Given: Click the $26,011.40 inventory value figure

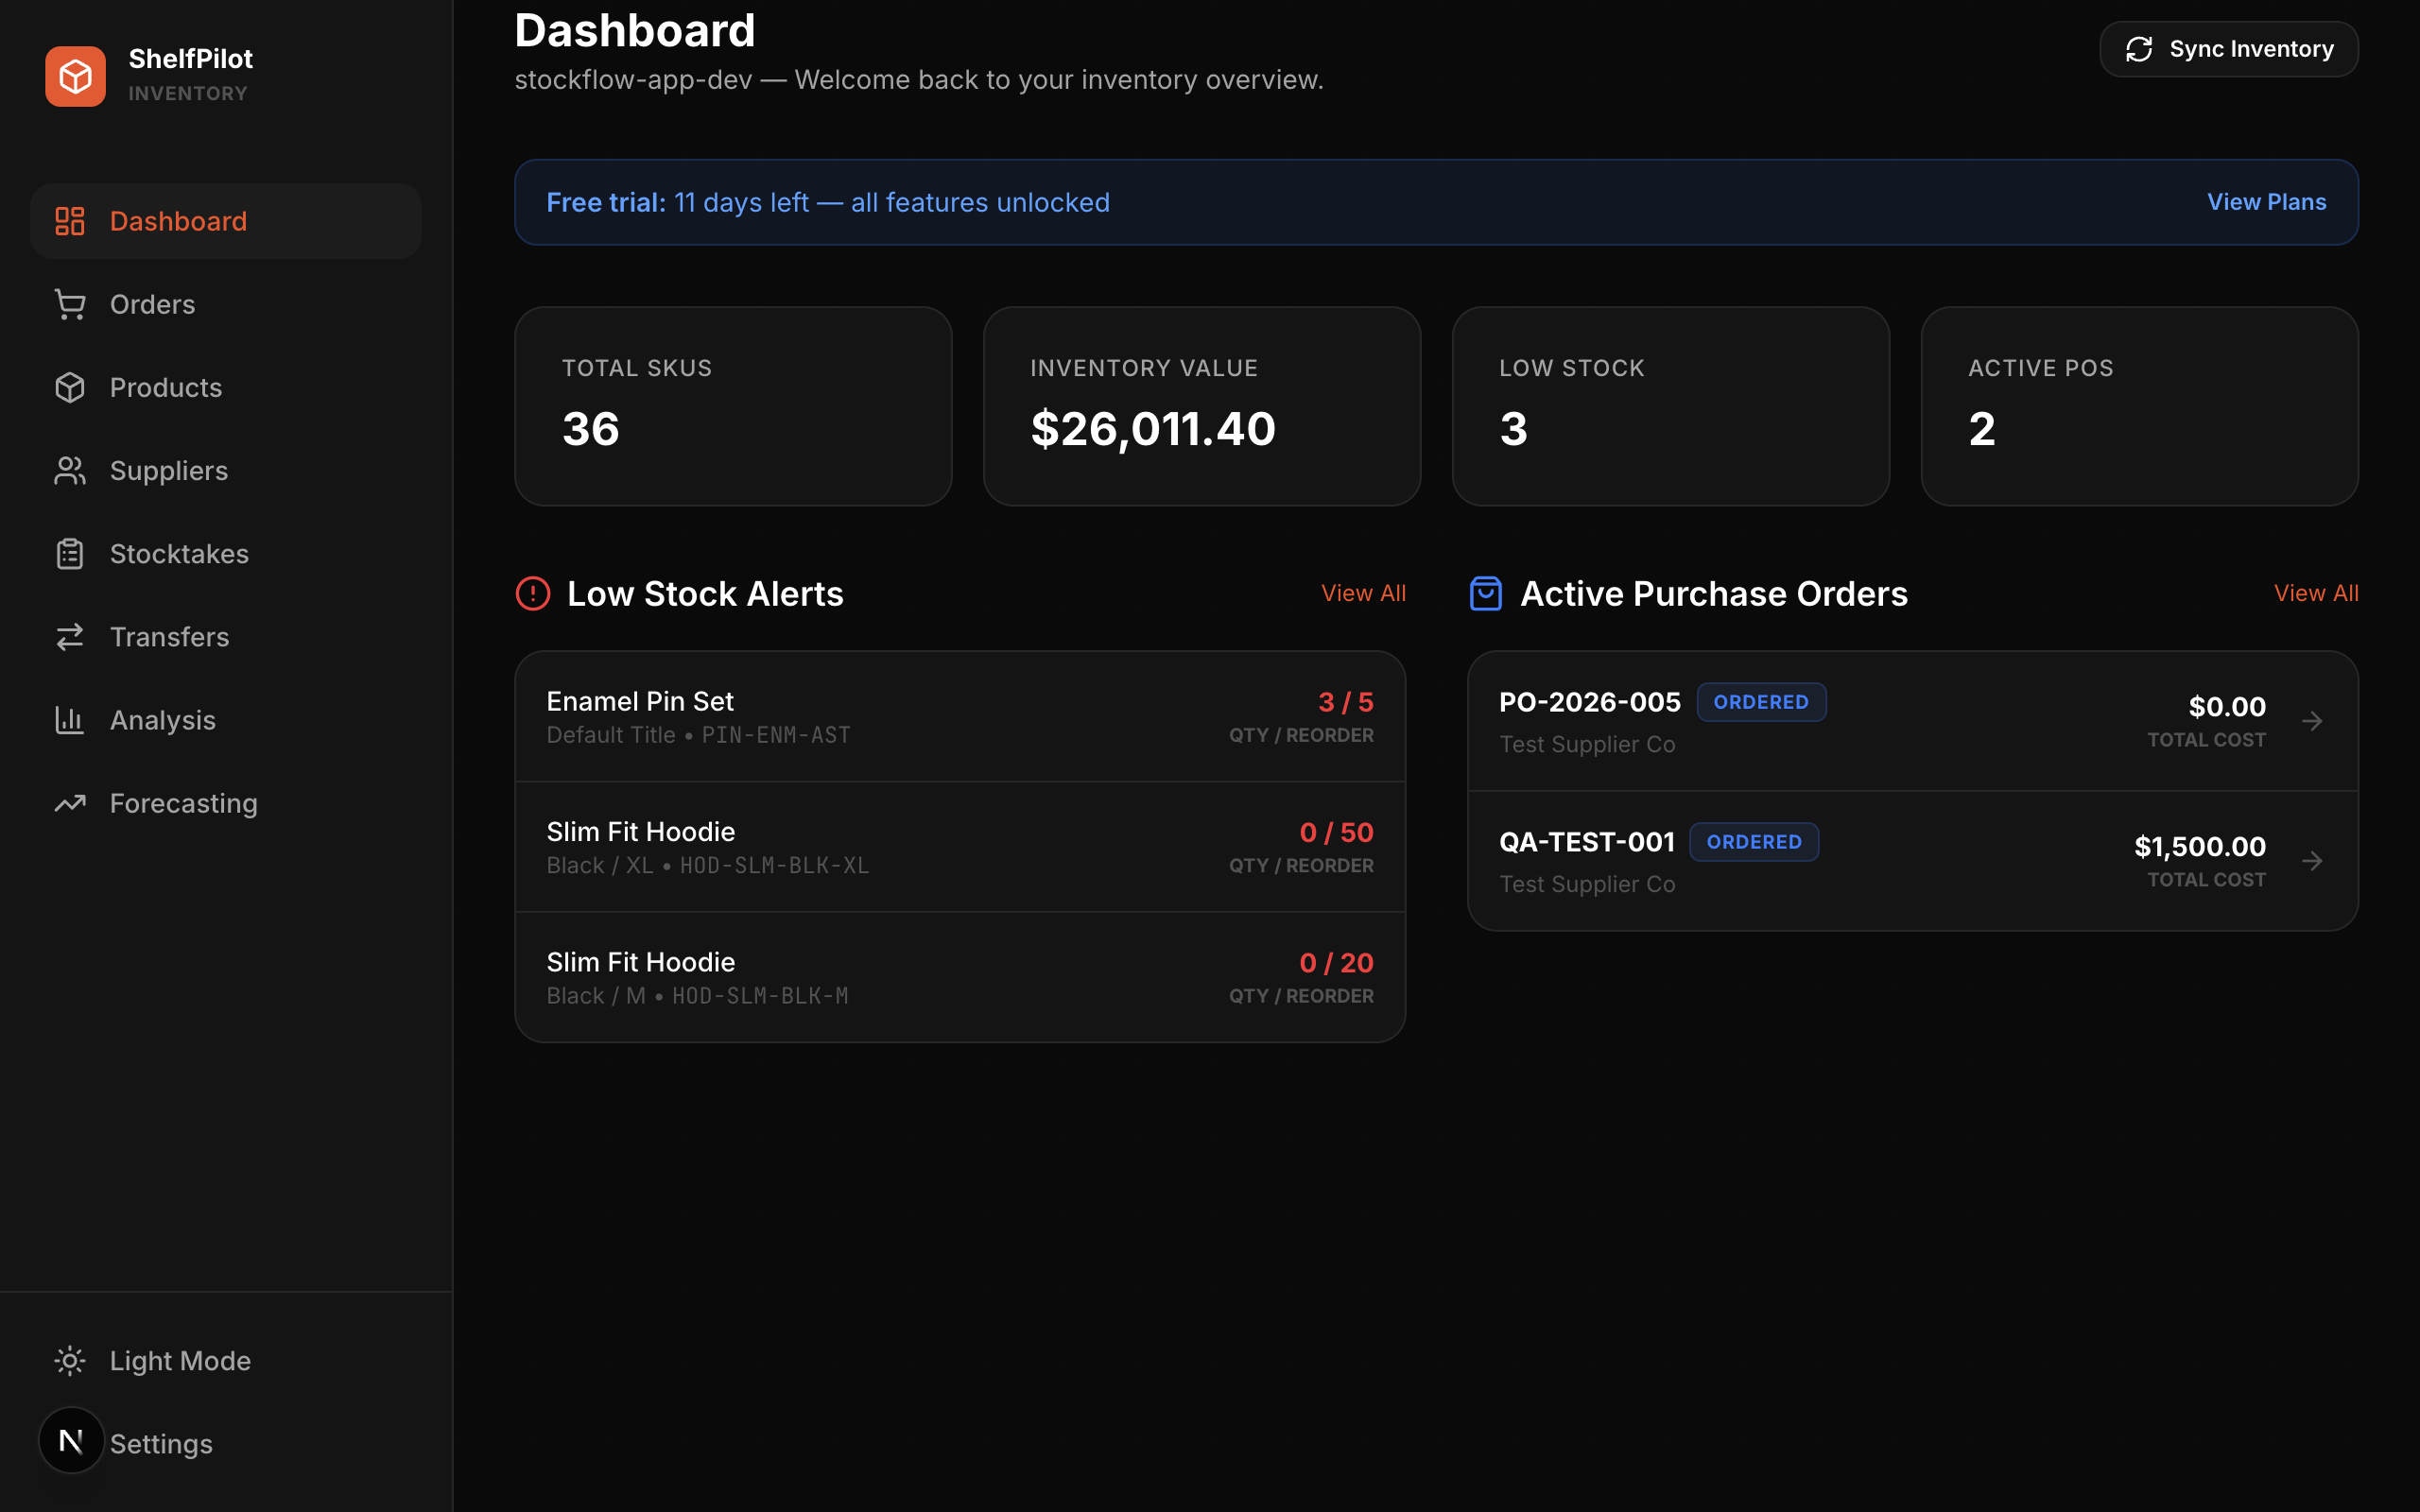Looking at the screenshot, I should 1153,429.
